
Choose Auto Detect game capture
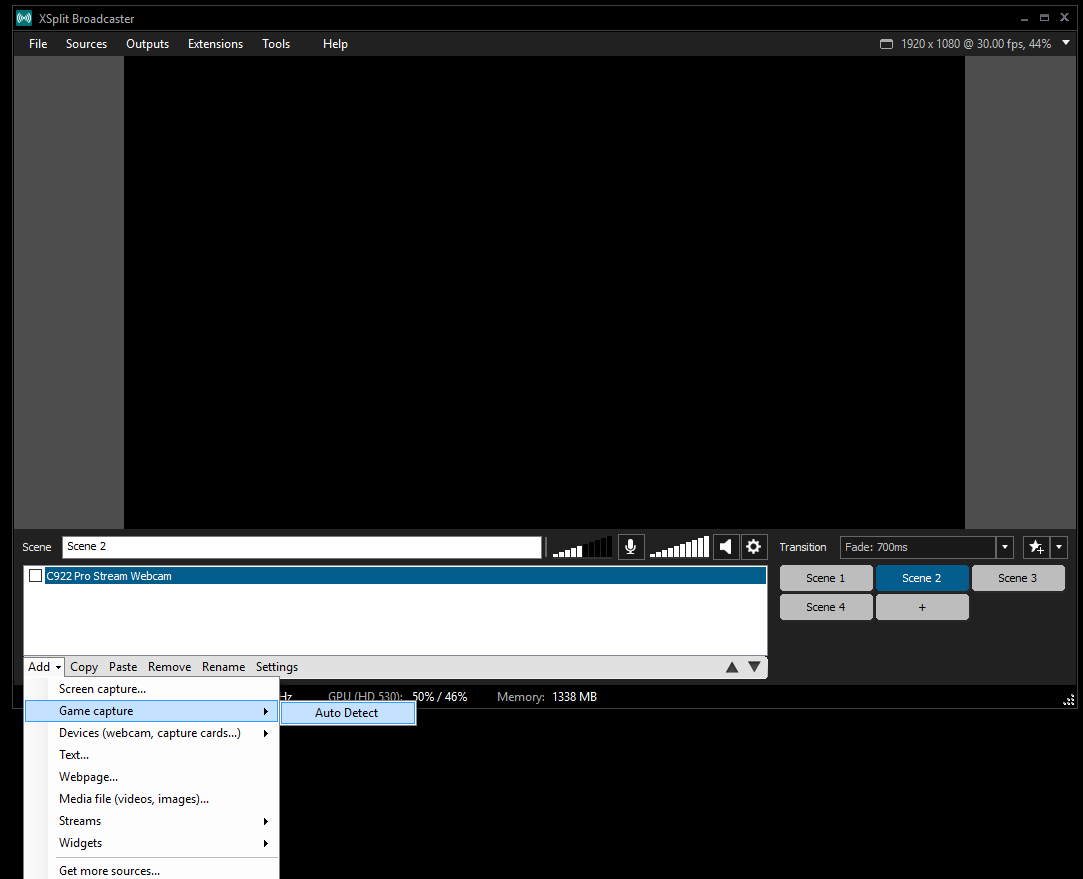[x=348, y=713]
